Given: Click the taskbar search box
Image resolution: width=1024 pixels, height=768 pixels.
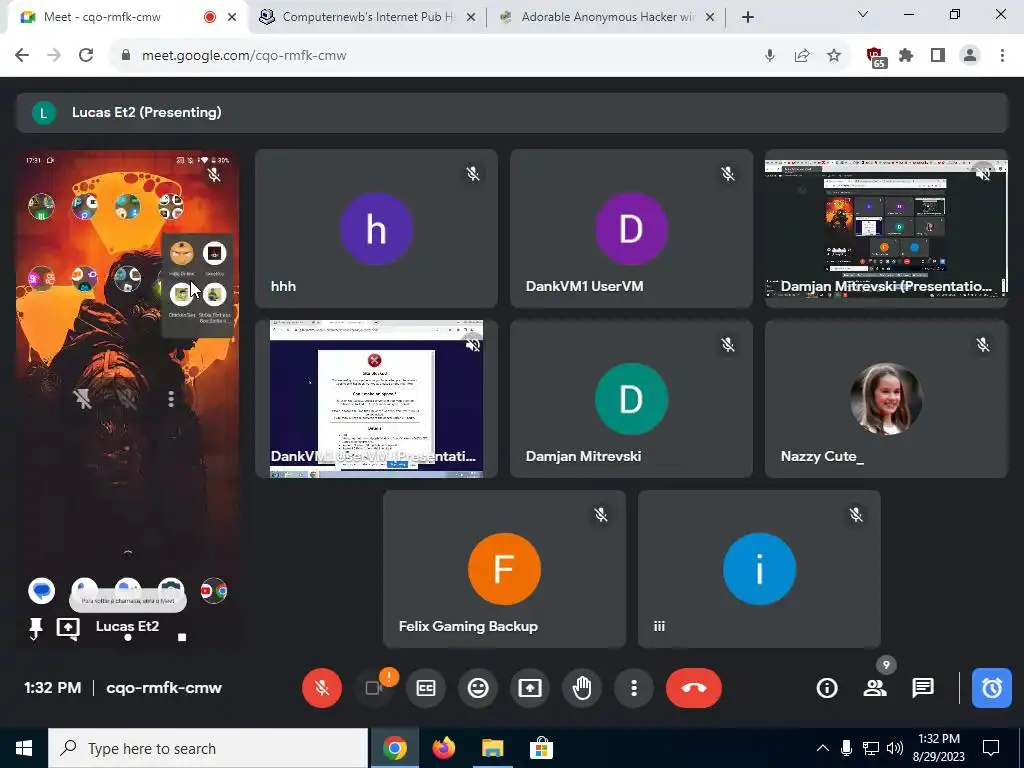Looking at the screenshot, I should coord(208,748).
